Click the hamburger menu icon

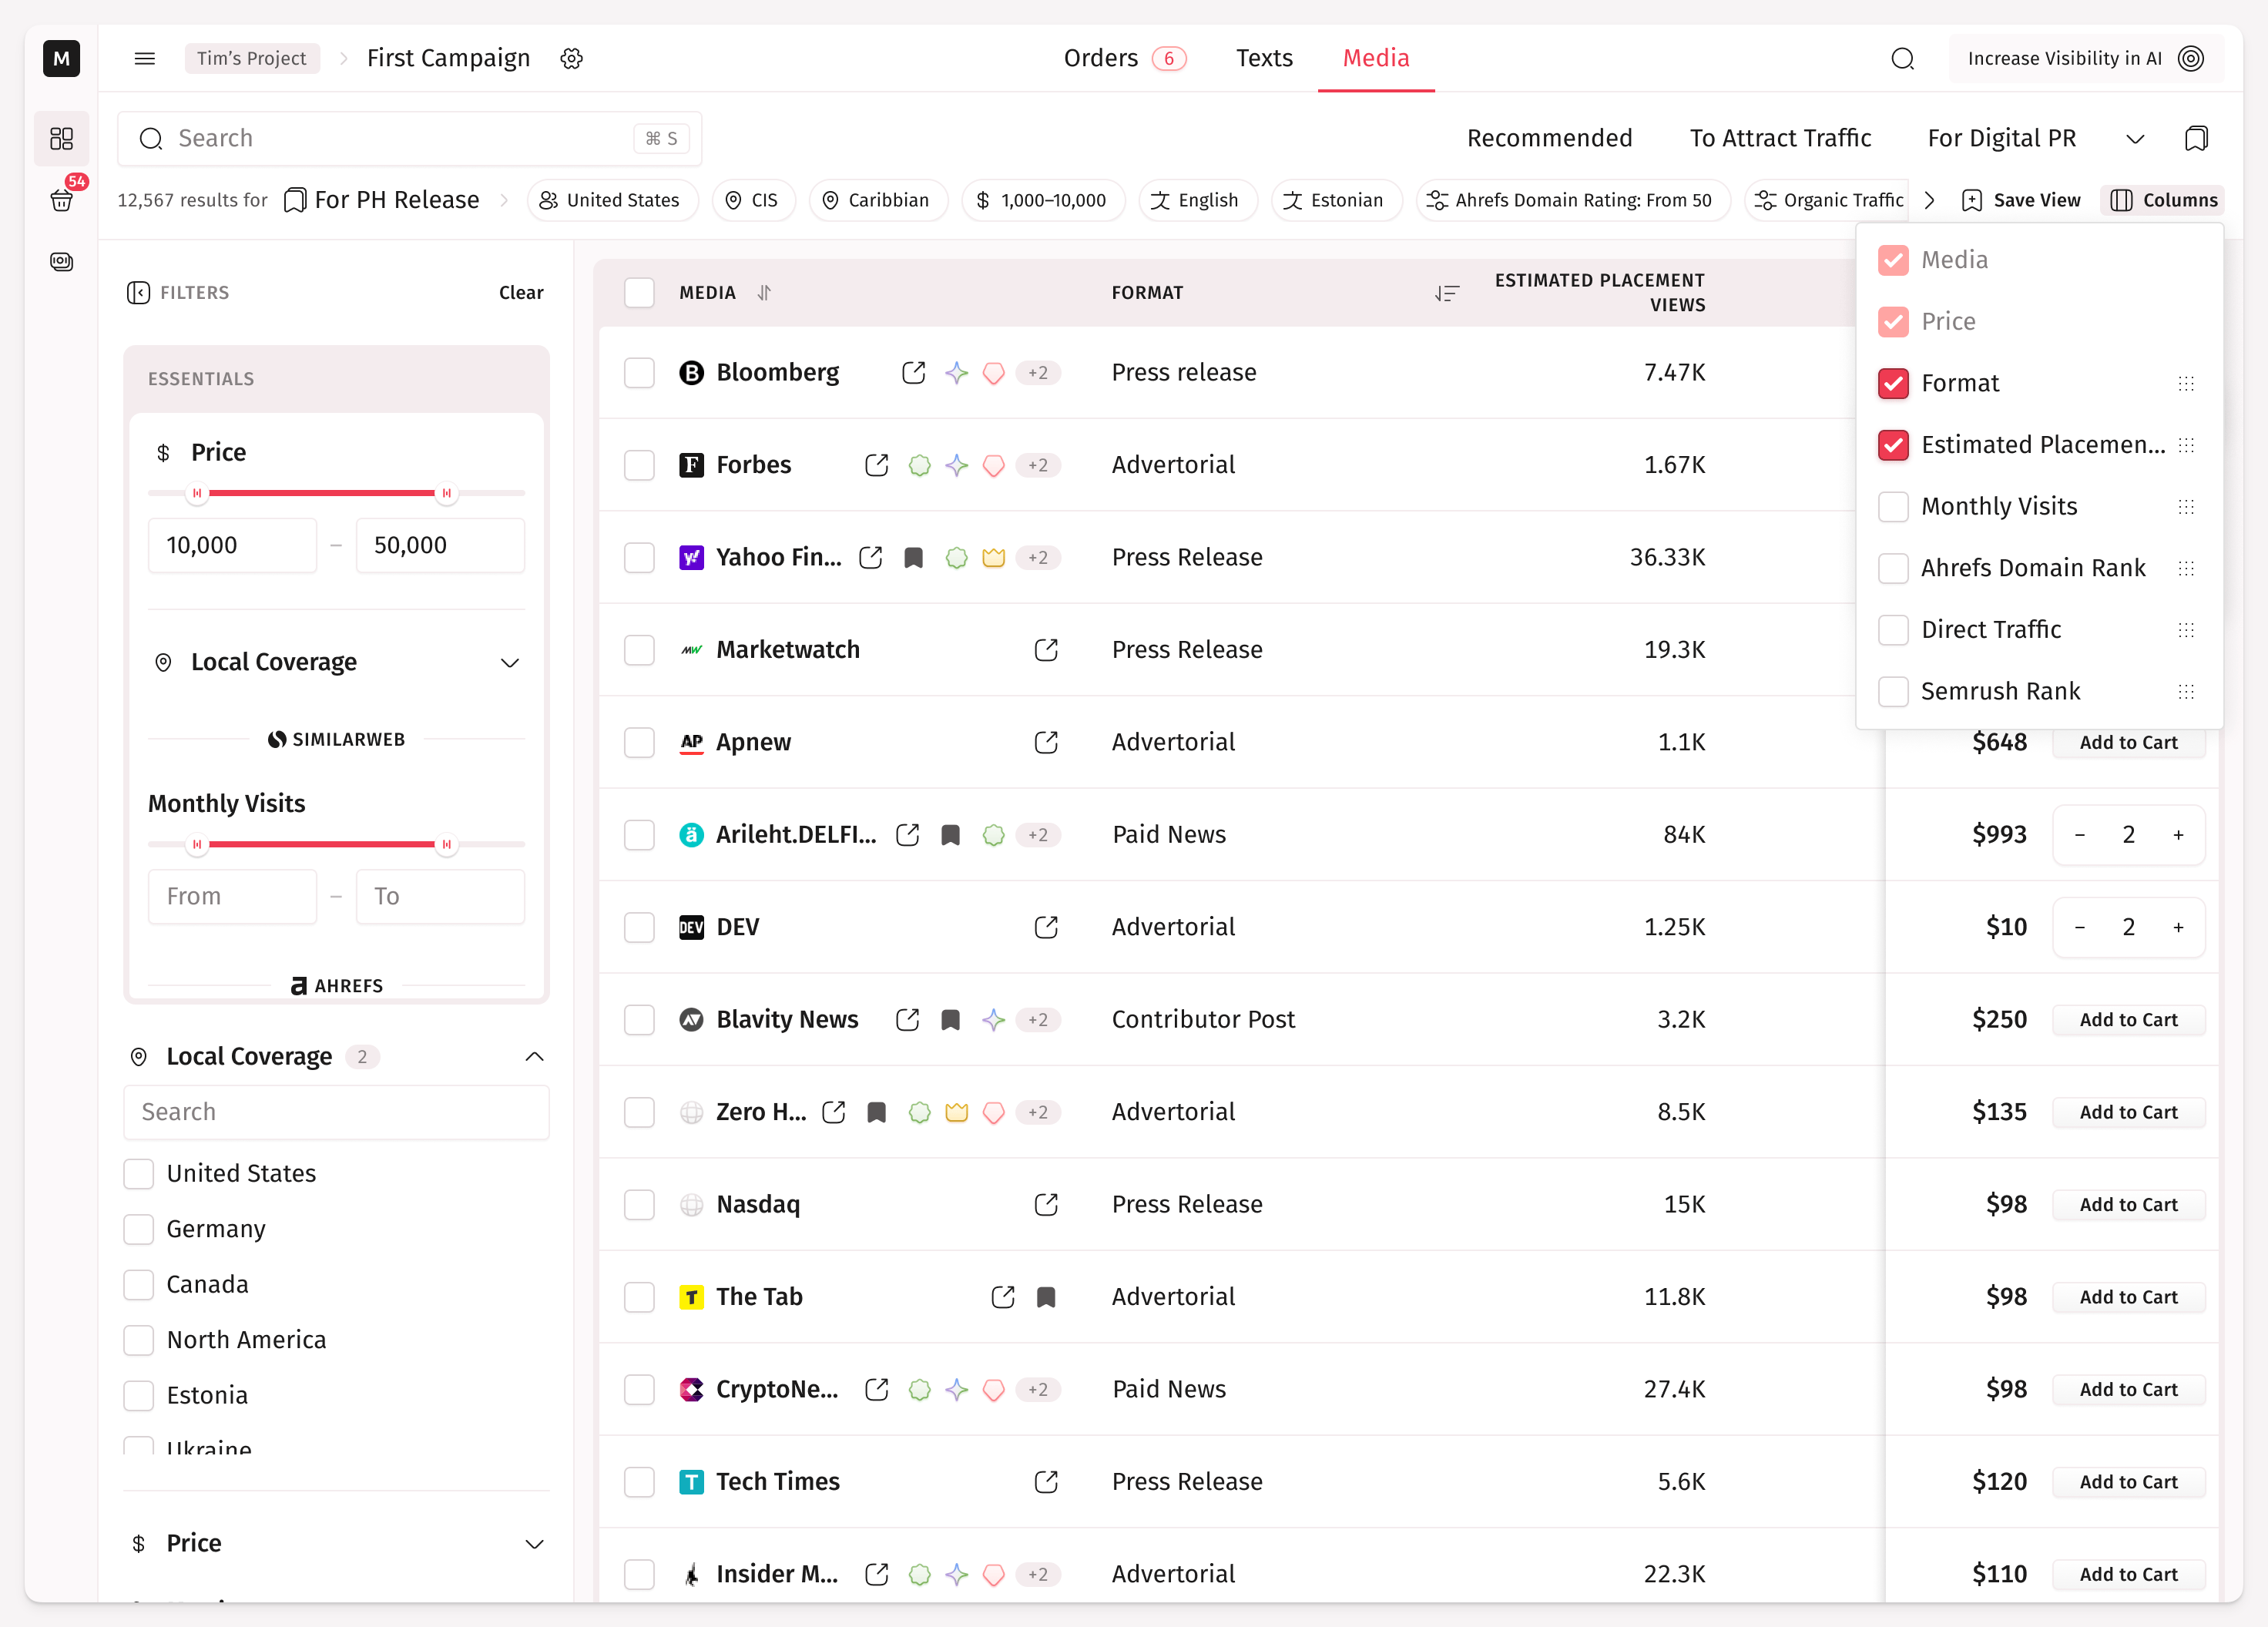click(x=145, y=58)
